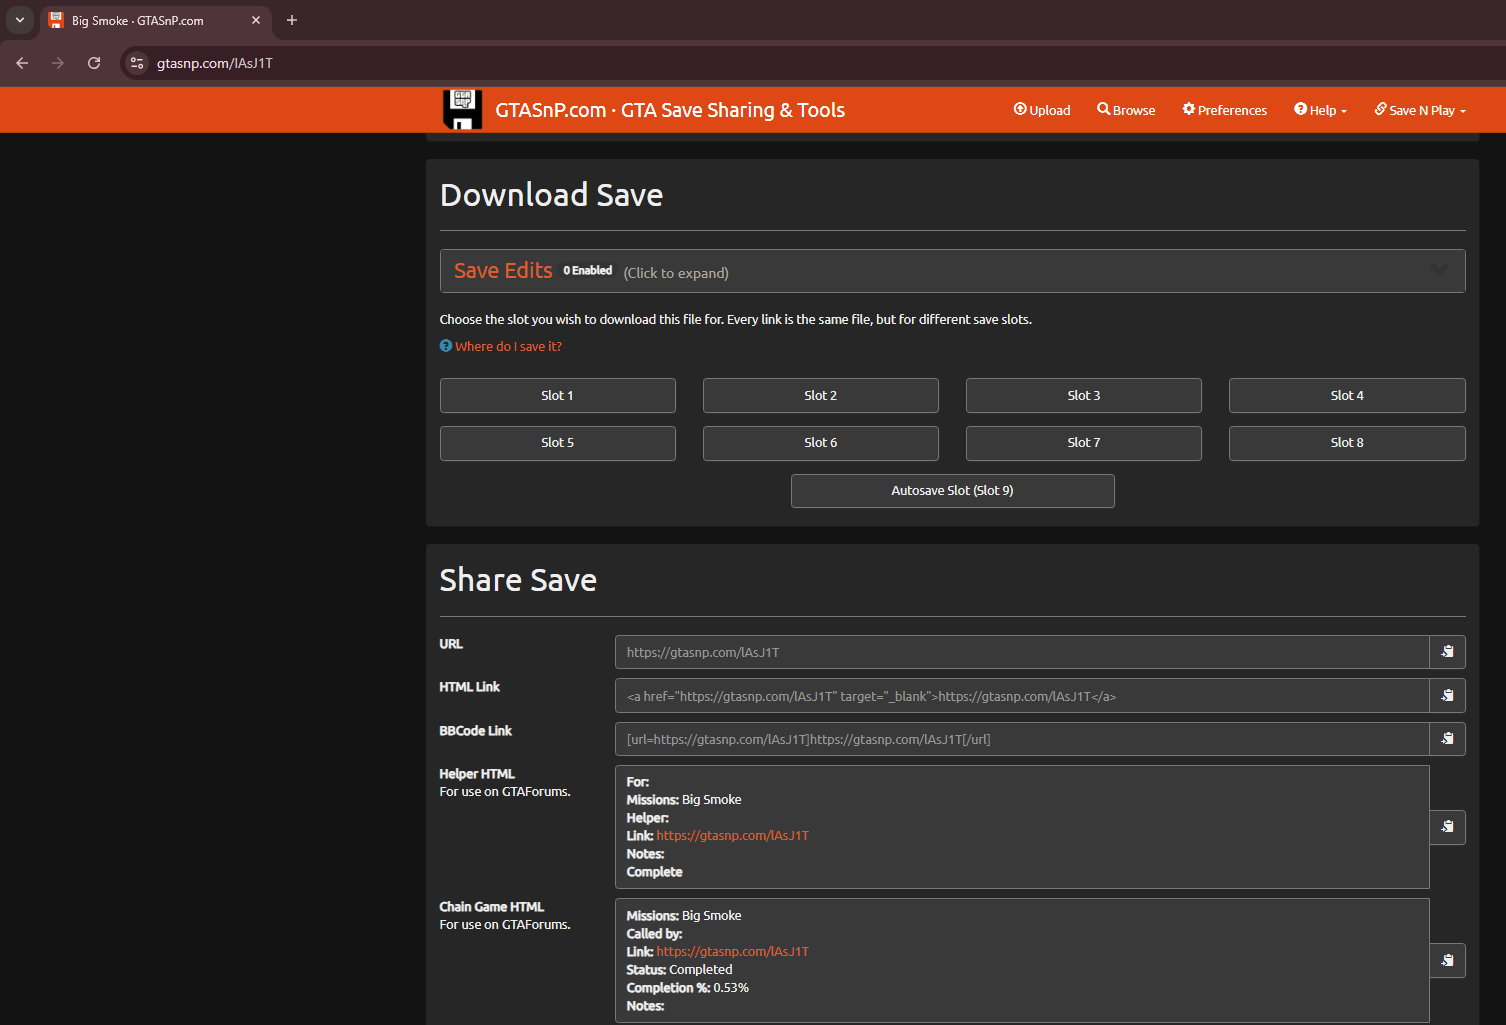Expand the Save Edits panel

click(x=952, y=271)
